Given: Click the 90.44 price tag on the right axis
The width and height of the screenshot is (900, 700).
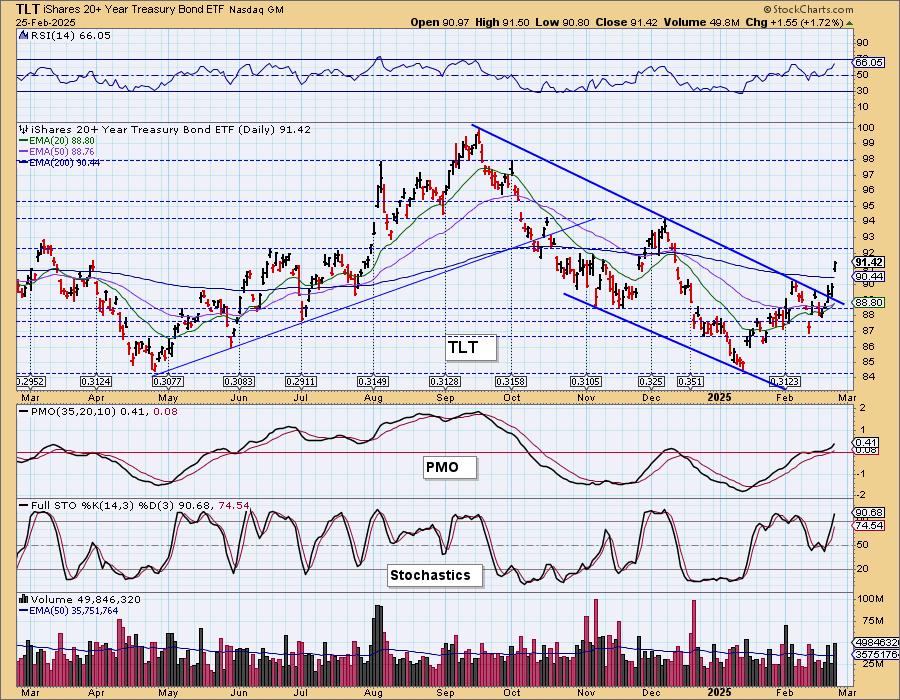Looking at the screenshot, I should [x=868, y=277].
